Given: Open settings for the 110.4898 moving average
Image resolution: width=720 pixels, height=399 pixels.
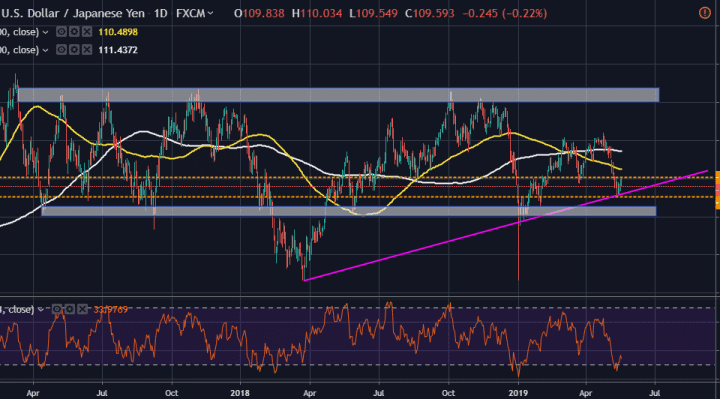Looking at the screenshot, I should pos(74,32).
